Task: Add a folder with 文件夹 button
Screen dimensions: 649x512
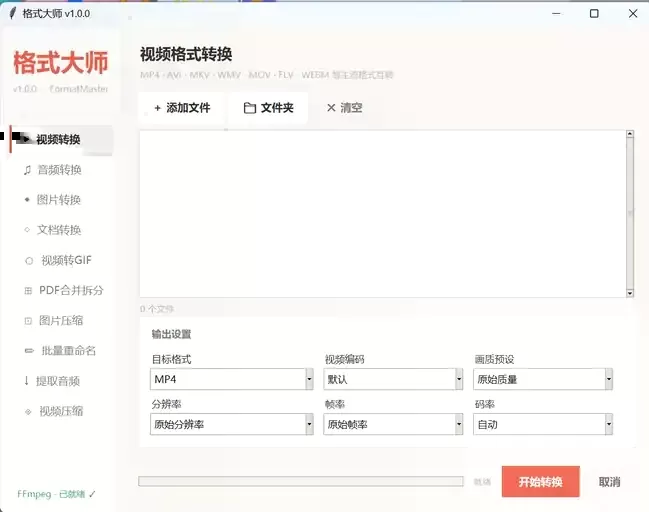Action: coord(268,108)
